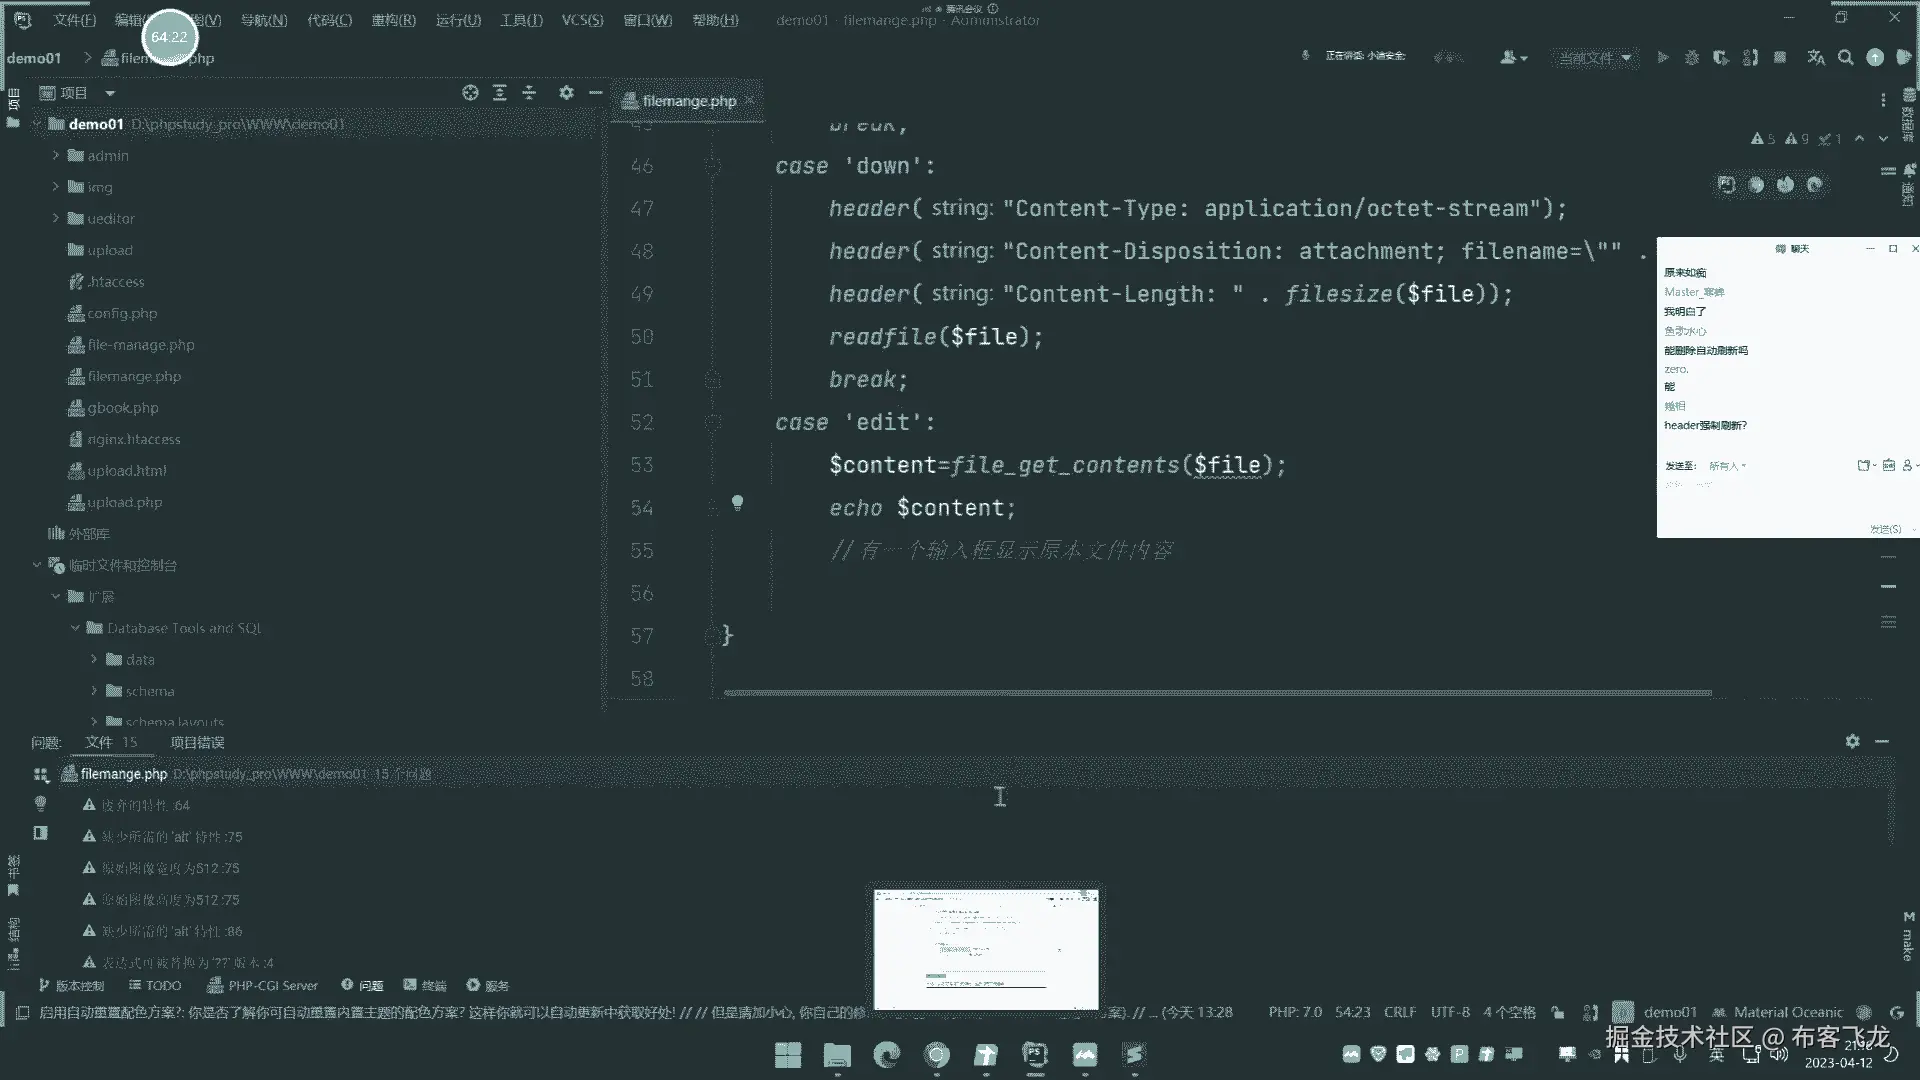
Task: Click the Search Everywhere magnifier icon
Action: click(x=1846, y=58)
